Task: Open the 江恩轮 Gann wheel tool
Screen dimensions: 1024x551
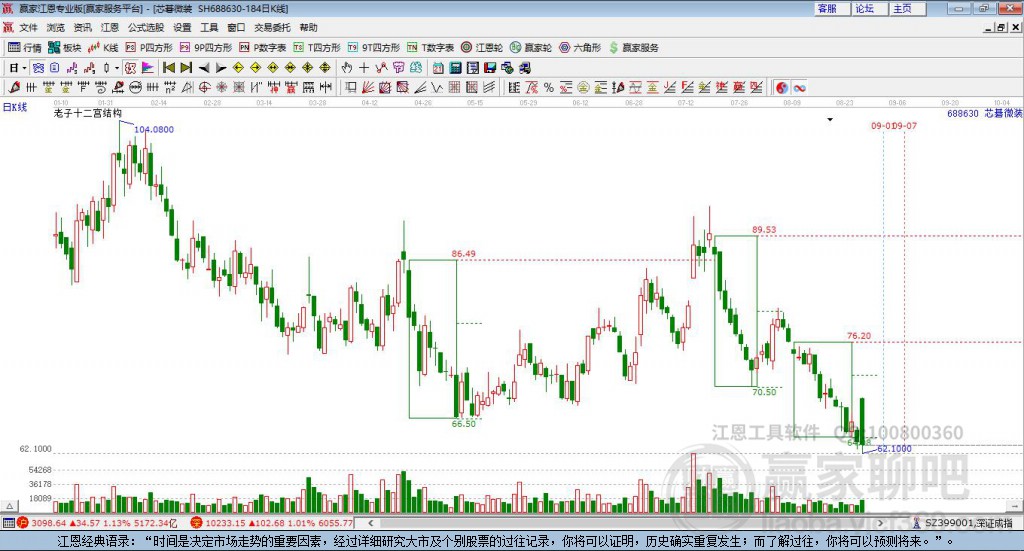Action: (x=482, y=48)
